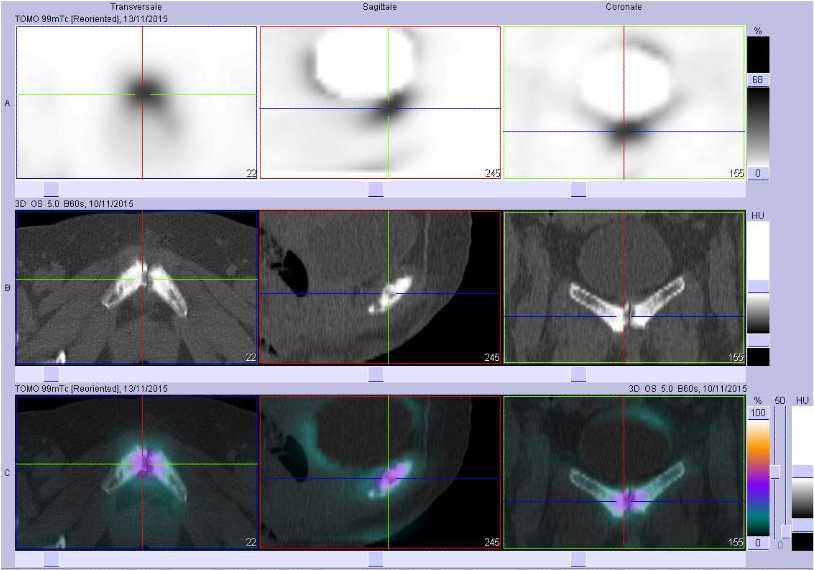Click slice number 245 in row B CT sagittal
Image resolution: width=814 pixels, height=570 pixels.
click(492, 357)
